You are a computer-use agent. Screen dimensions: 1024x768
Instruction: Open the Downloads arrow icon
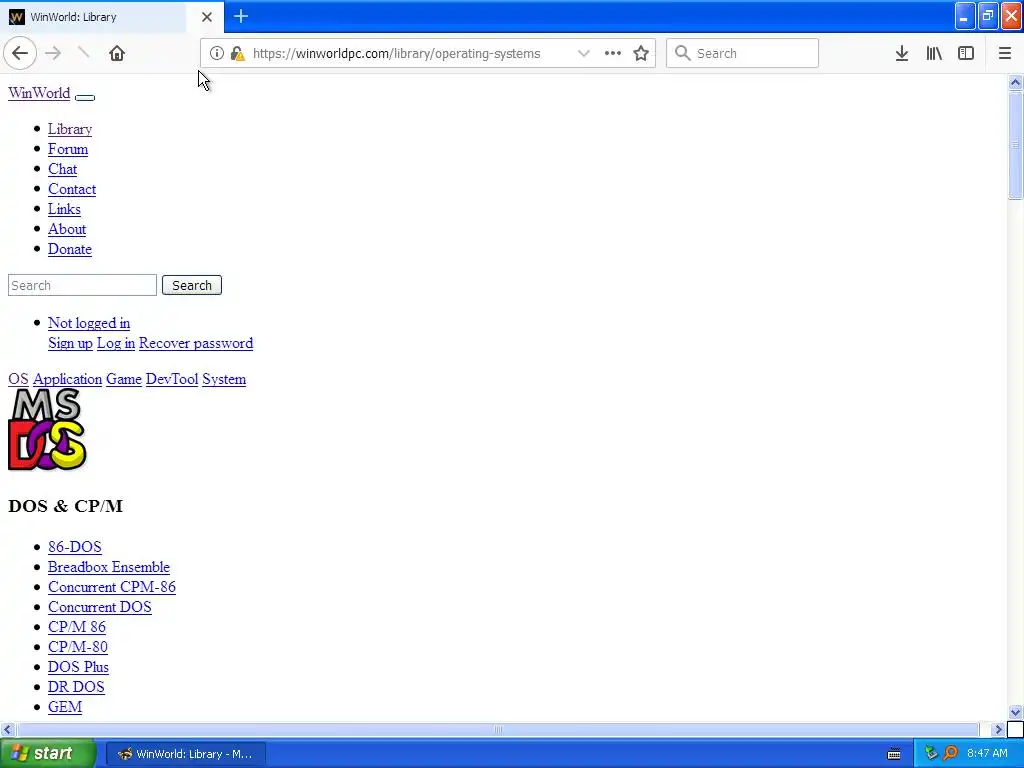(x=902, y=54)
